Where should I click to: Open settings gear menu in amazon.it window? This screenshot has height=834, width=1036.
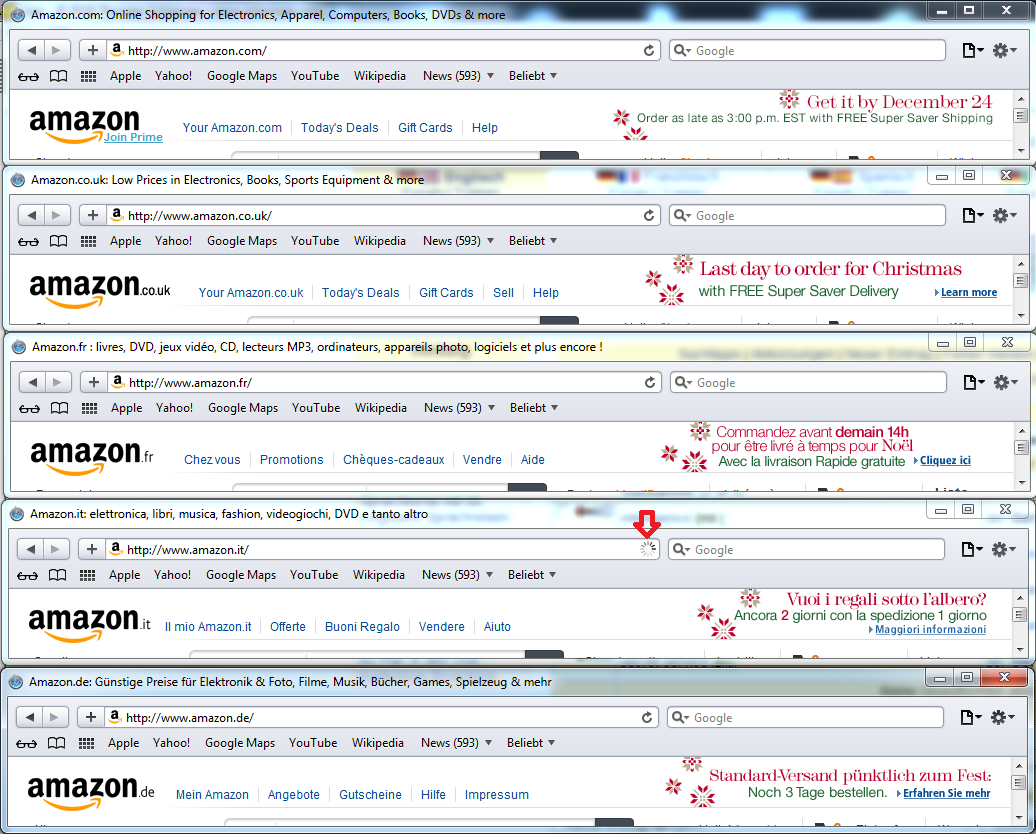[x=1004, y=549]
